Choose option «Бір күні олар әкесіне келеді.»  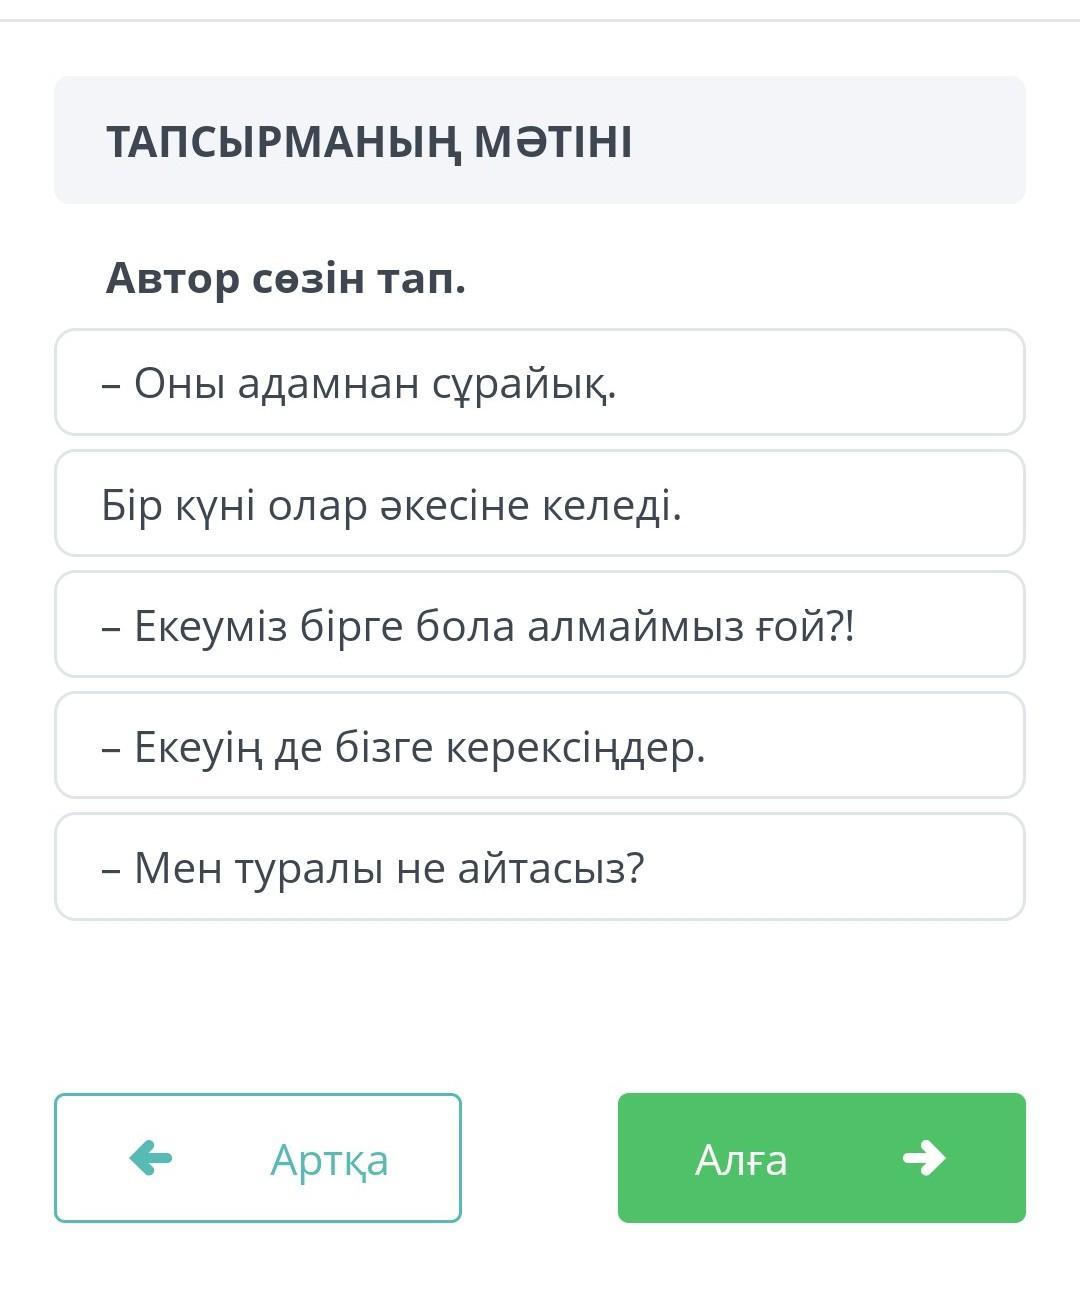pos(539,504)
